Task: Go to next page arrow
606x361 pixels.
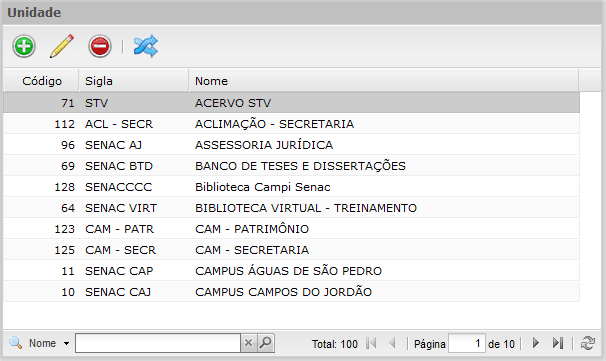Action: pyautogui.click(x=536, y=343)
